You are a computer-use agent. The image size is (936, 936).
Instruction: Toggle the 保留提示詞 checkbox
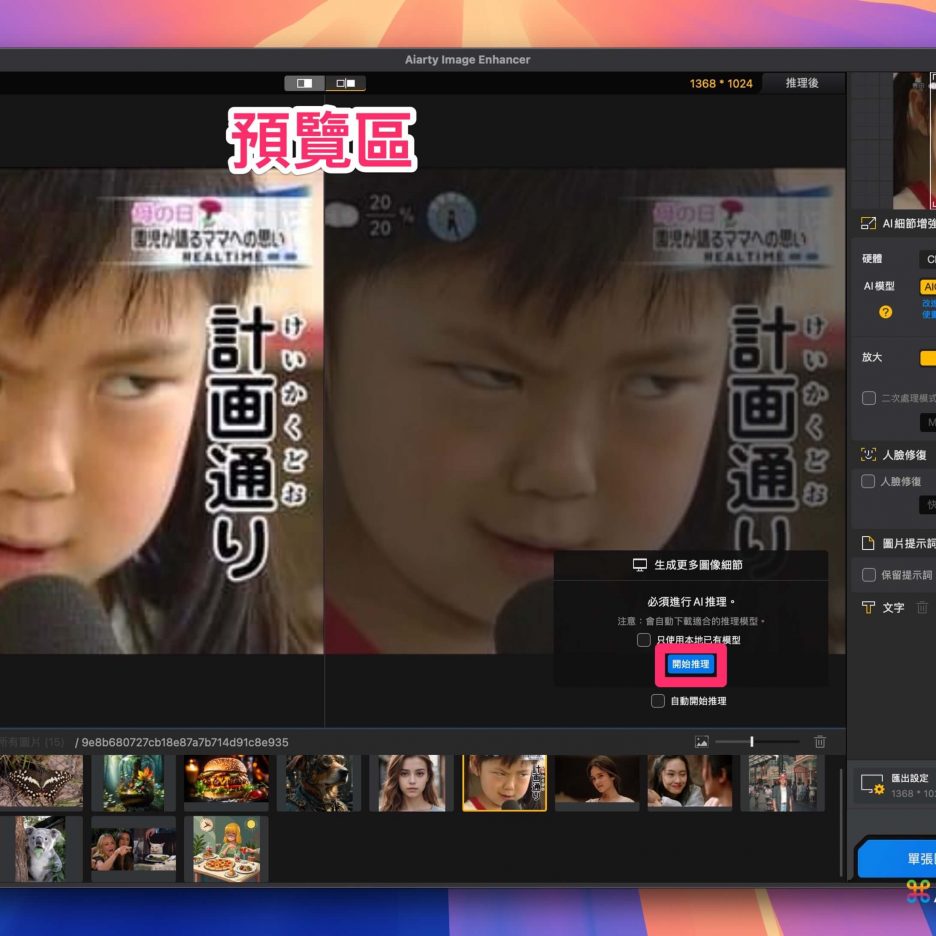(x=868, y=575)
